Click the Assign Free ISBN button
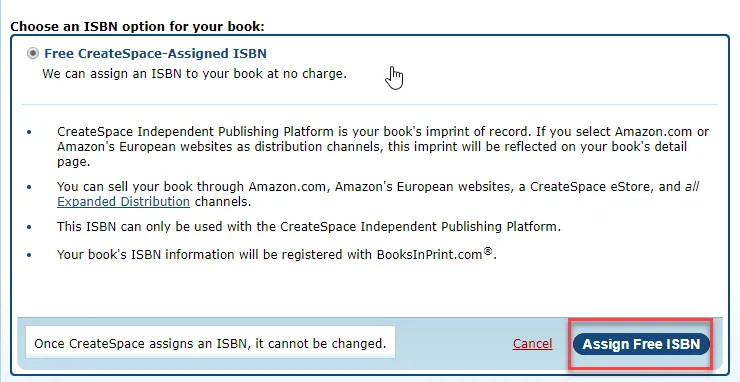Viewport: 740px width, 382px height. (641, 344)
